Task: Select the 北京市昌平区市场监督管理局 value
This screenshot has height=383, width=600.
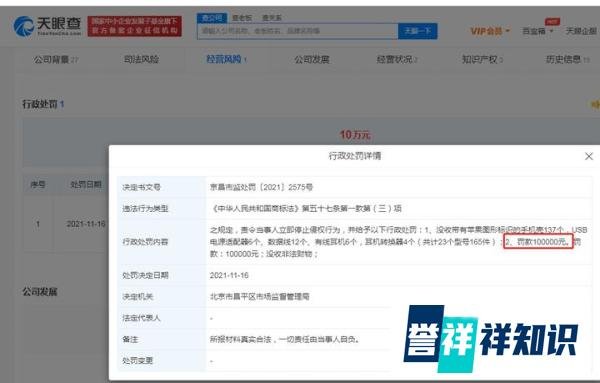Action: coord(259,297)
